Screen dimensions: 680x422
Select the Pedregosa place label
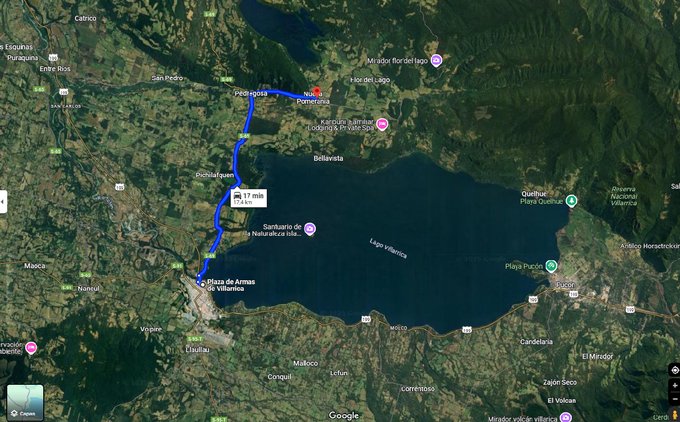pos(251,93)
